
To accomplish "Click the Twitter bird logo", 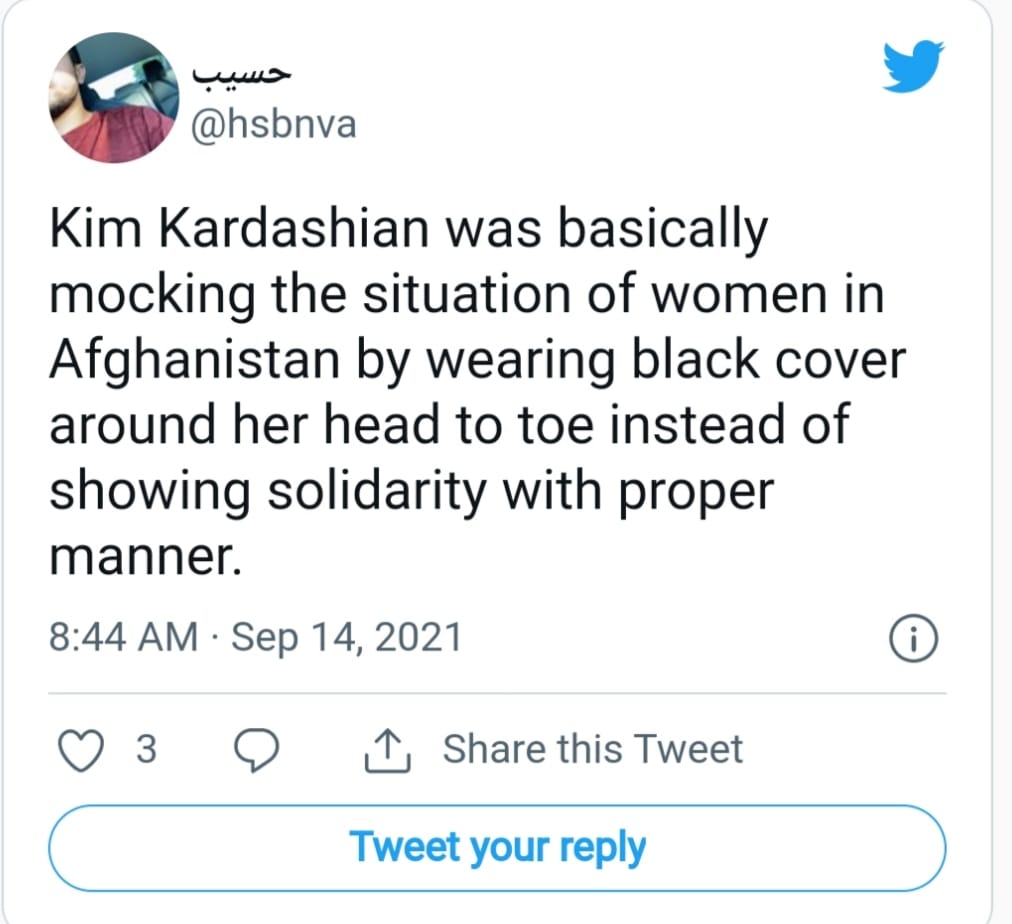I will pos(914,68).
